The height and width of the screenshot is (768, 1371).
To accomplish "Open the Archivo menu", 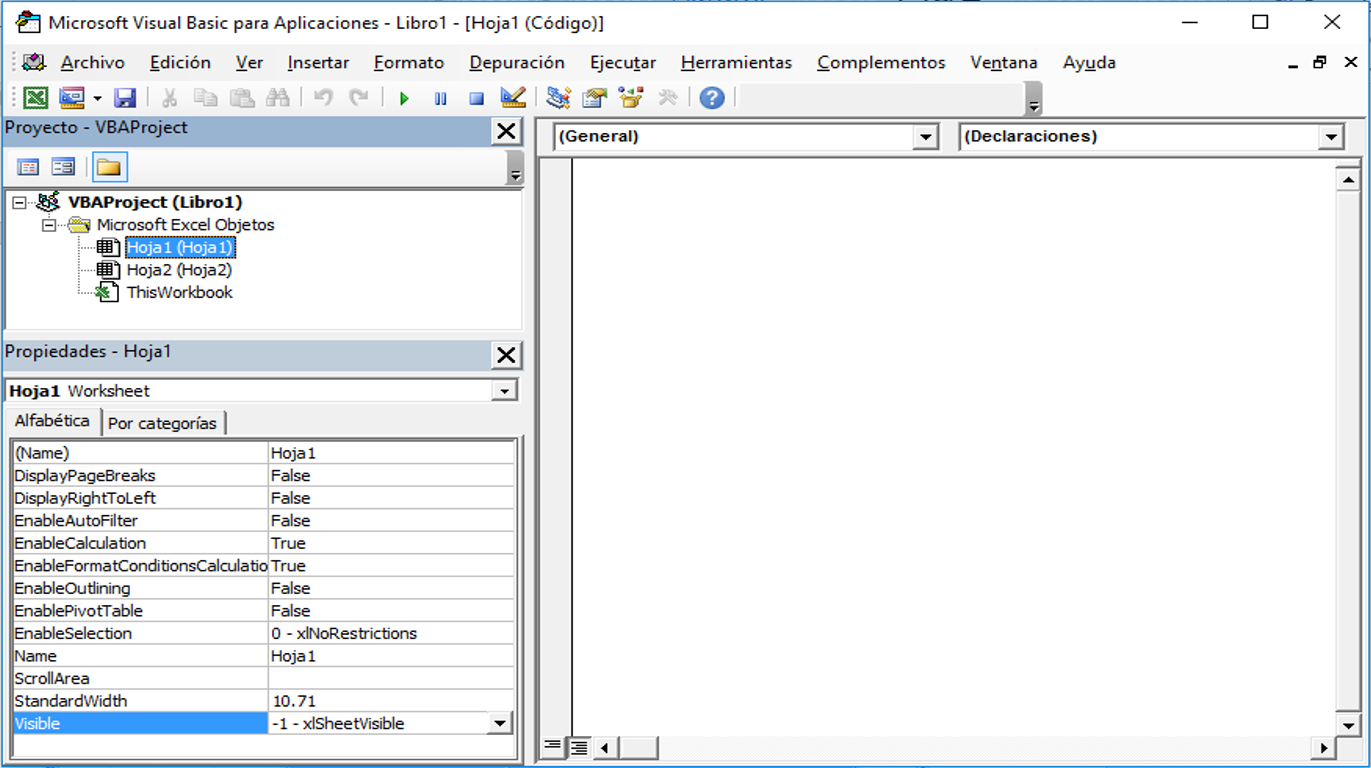I will click(x=93, y=62).
